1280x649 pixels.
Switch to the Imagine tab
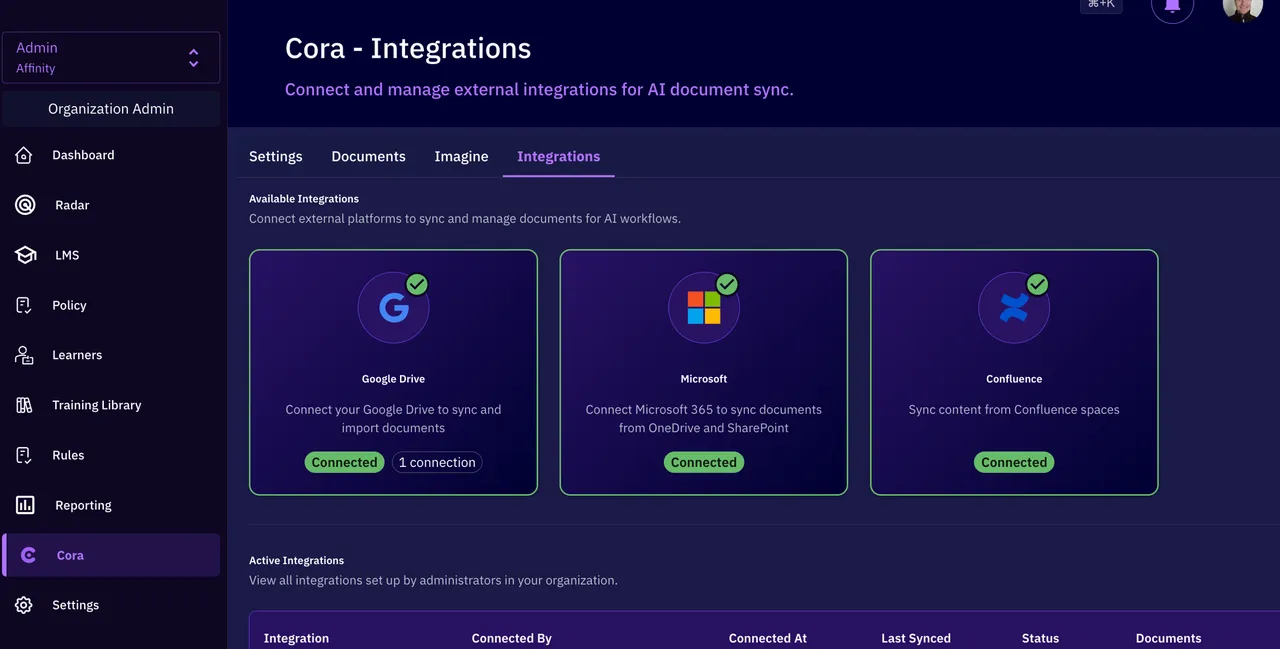pos(462,156)
